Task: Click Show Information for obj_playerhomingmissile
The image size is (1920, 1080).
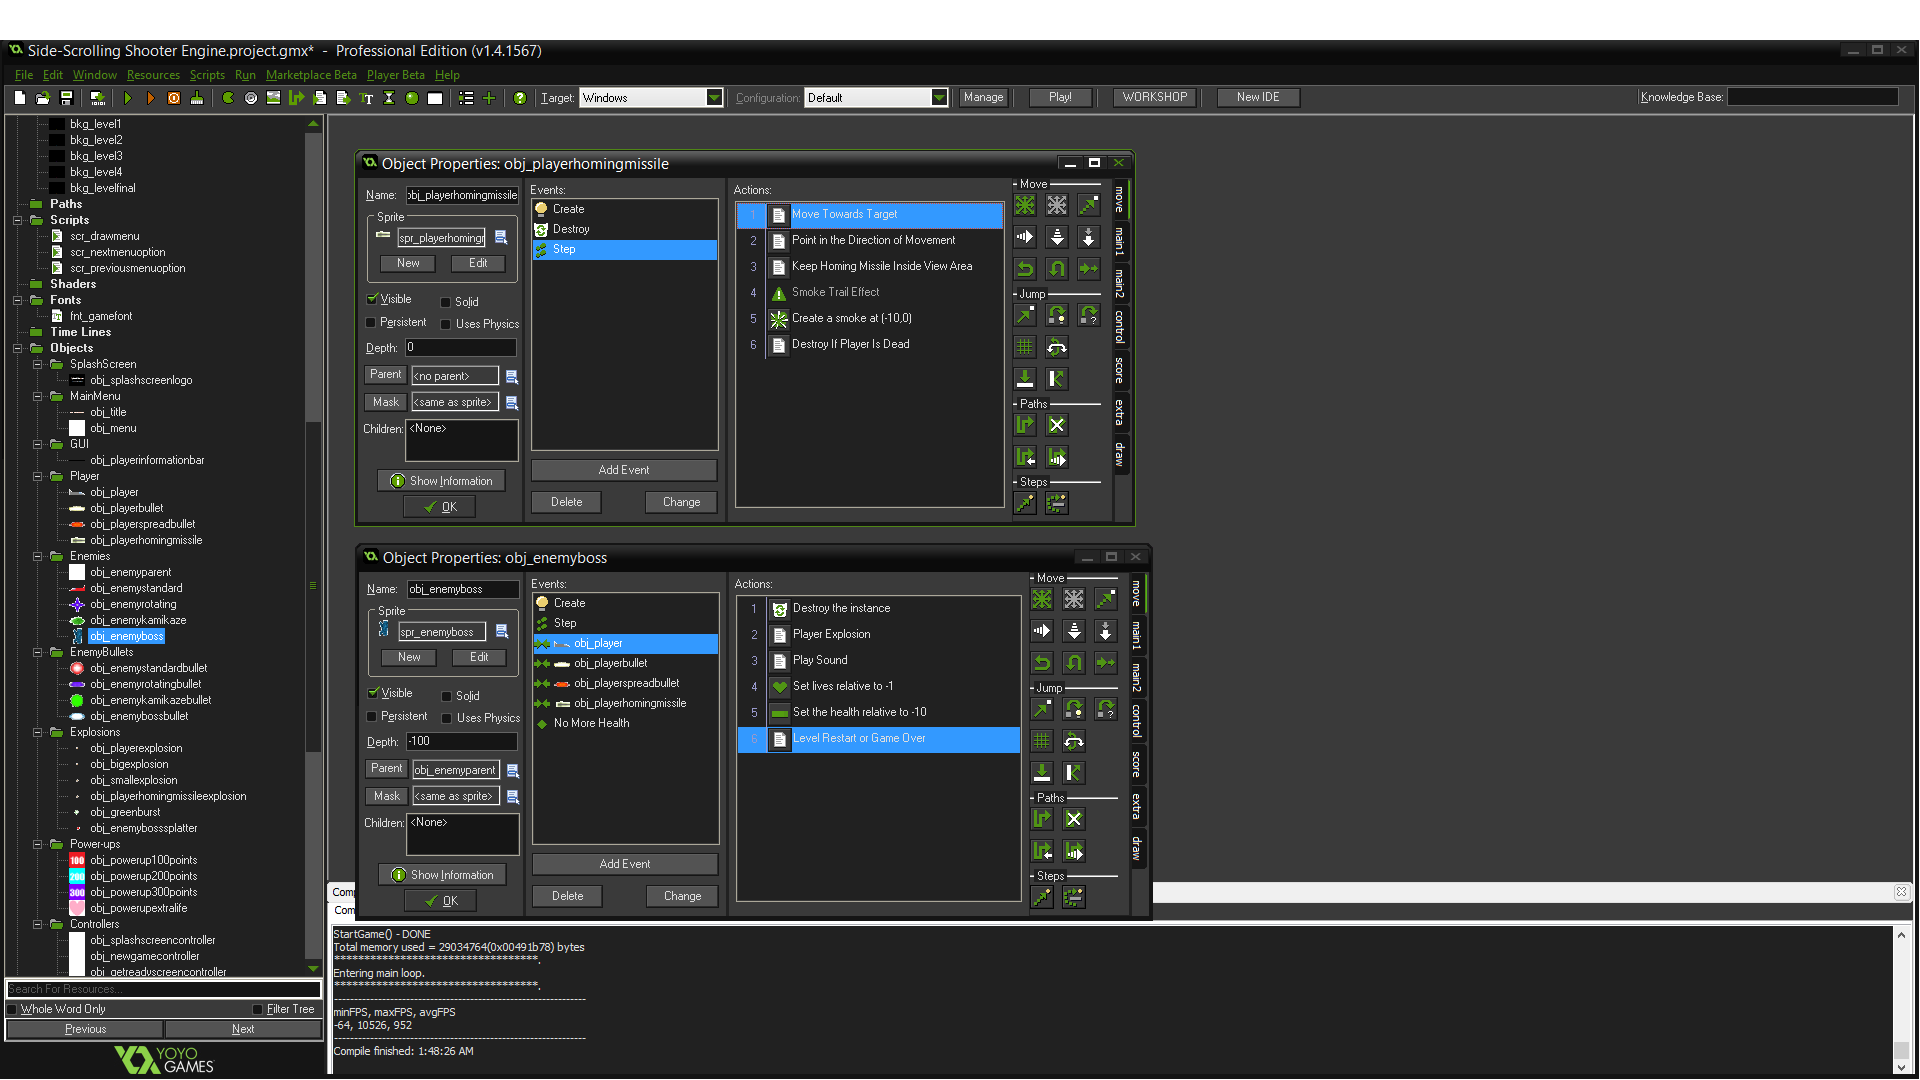Action: [x=441, y=481]
